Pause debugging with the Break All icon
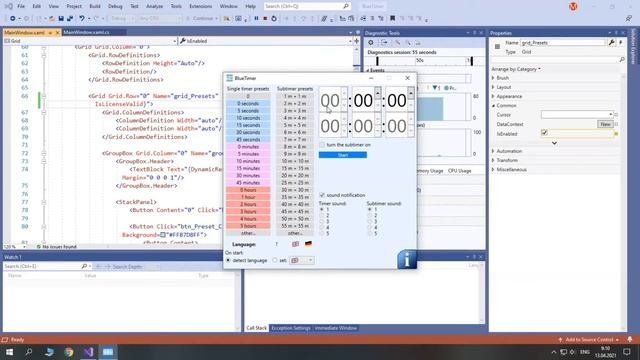Screen dimensions: 640x360 coord(256,18)
